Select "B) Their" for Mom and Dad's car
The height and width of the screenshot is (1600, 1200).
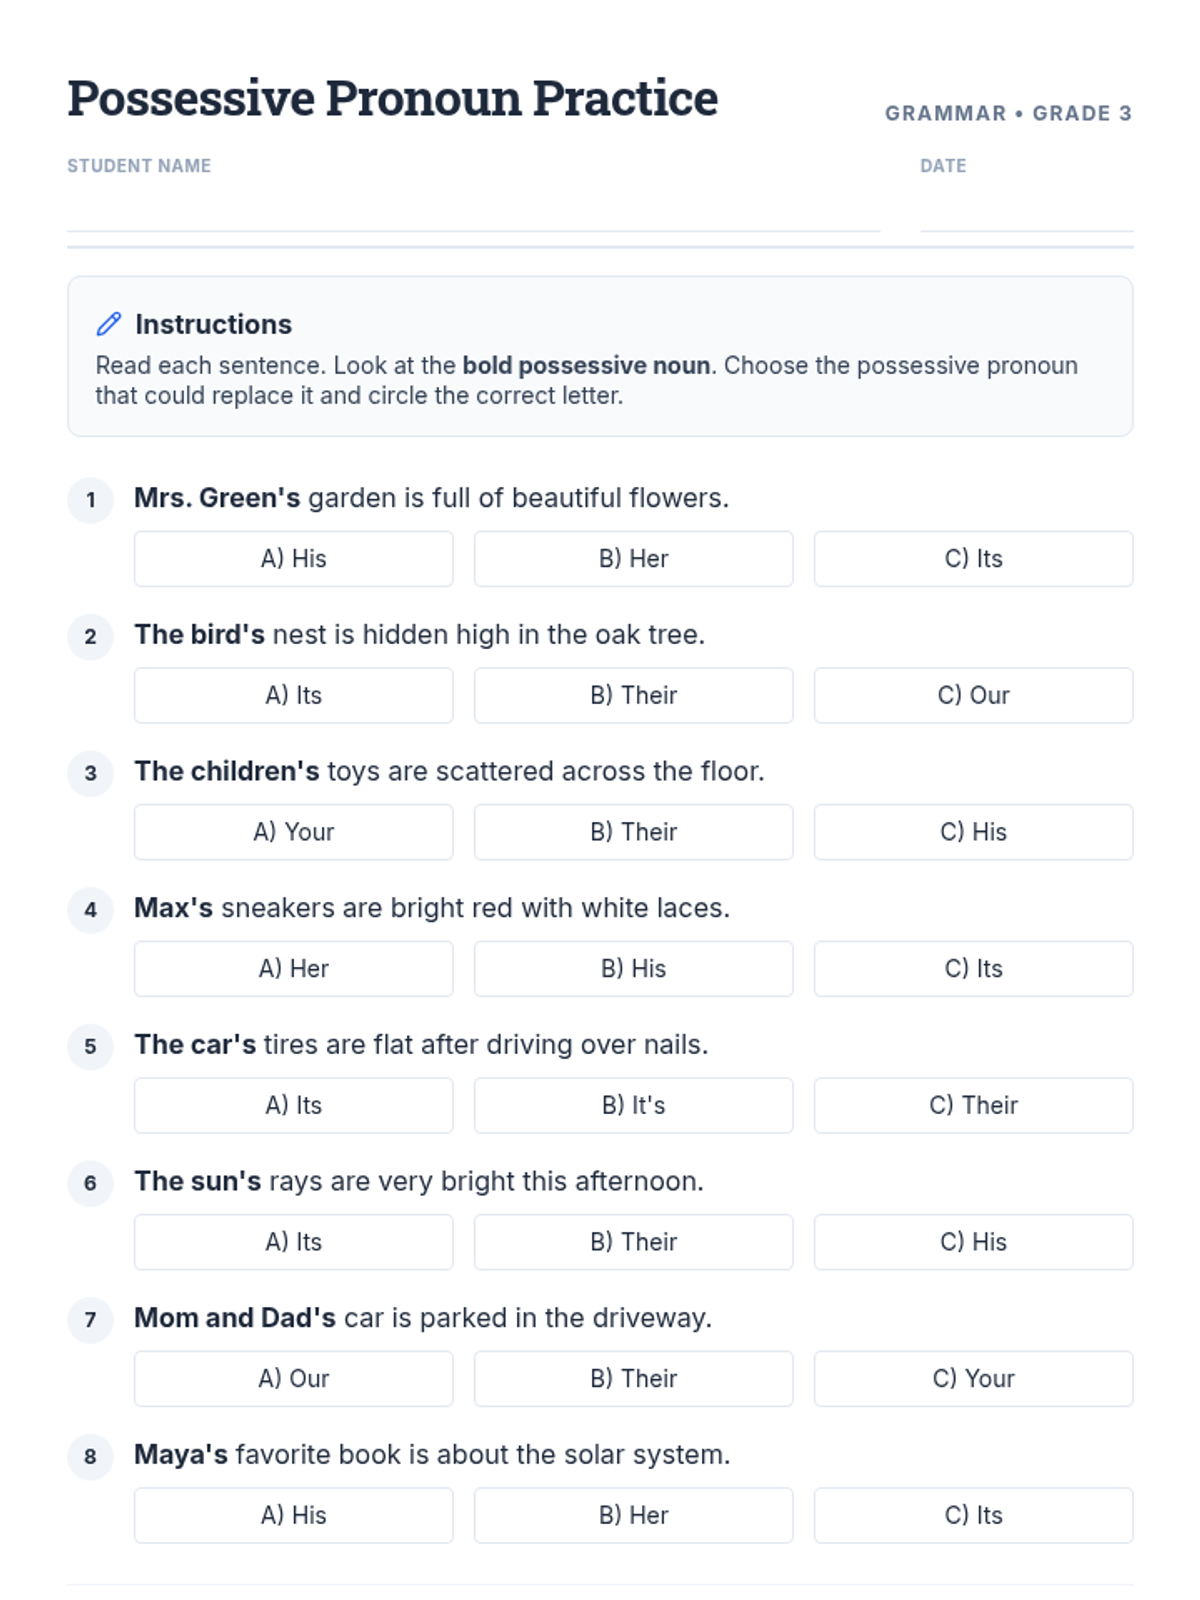click(x=633, y=1379)
